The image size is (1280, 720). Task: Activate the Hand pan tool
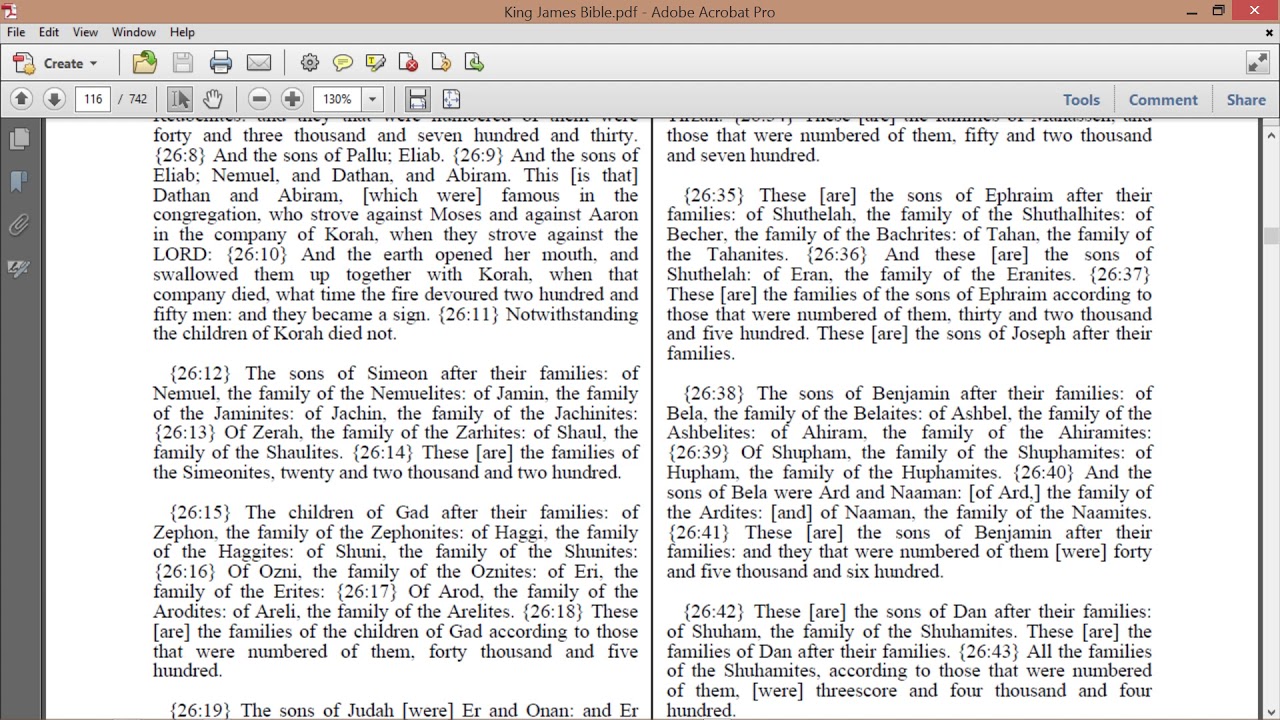[x=212, y=99]
